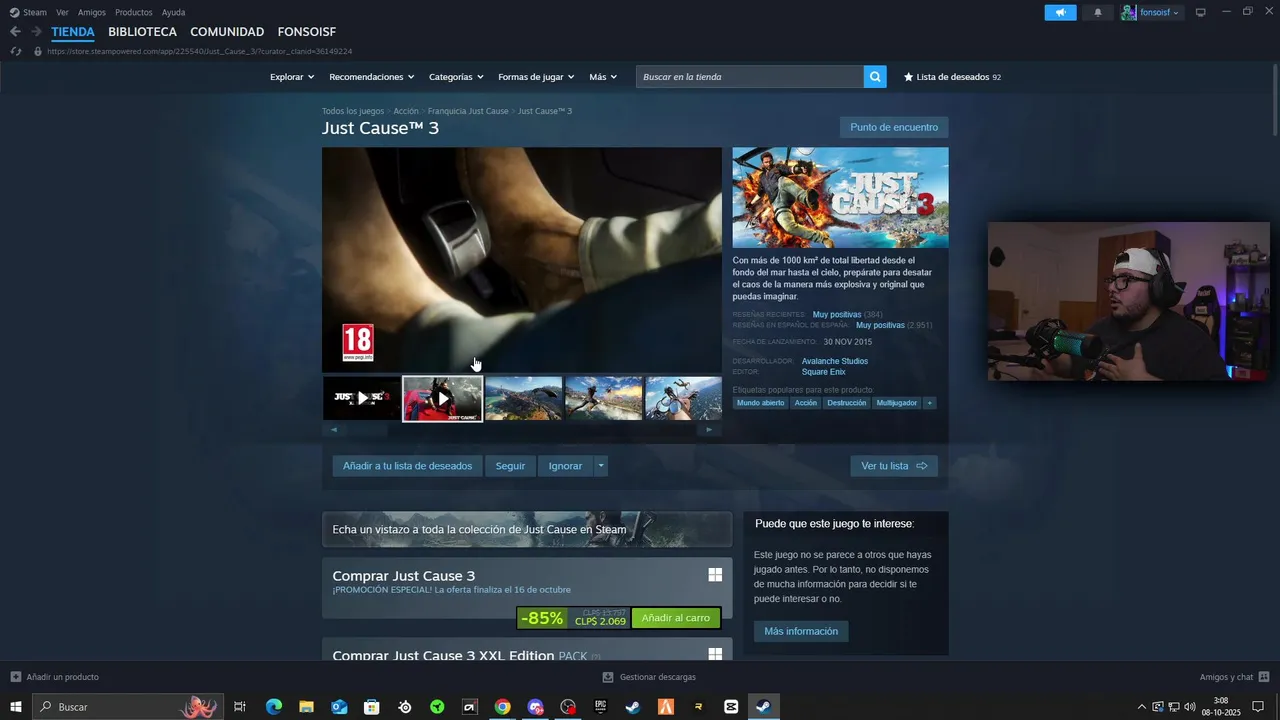The height and width of the screenshot is (720, 1280).
Task: Expand the Categorías dropdown
Action: tap(456, 77)
